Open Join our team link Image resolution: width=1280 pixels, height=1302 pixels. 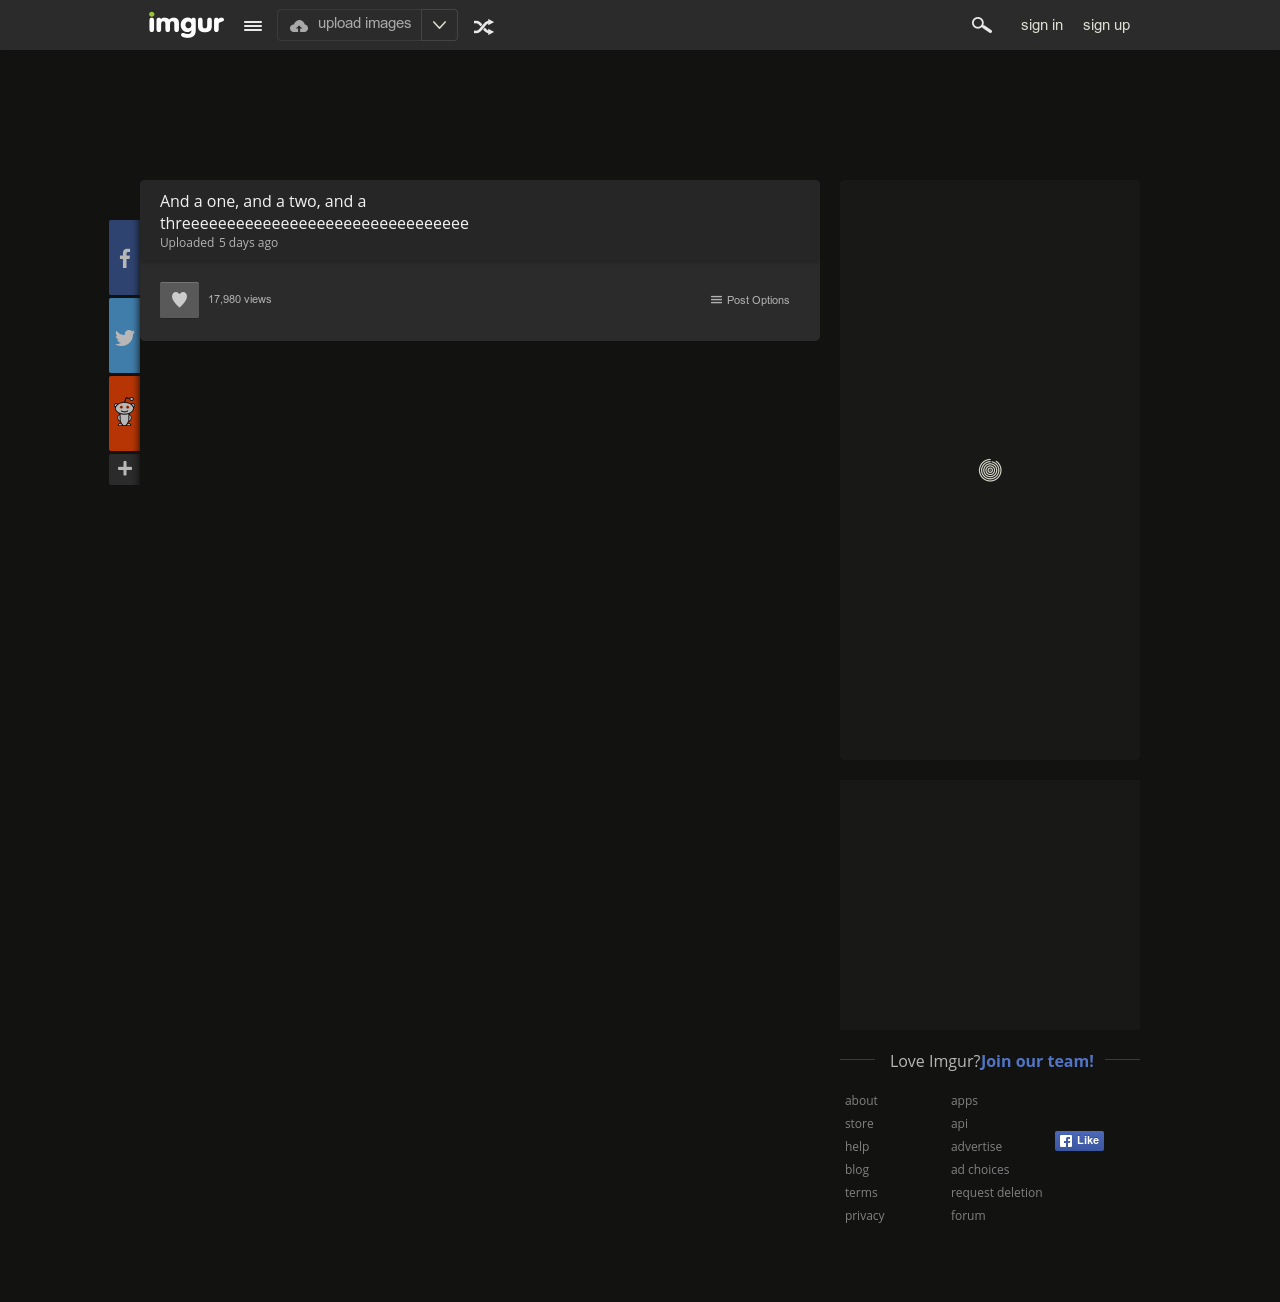(1037, 1061)
